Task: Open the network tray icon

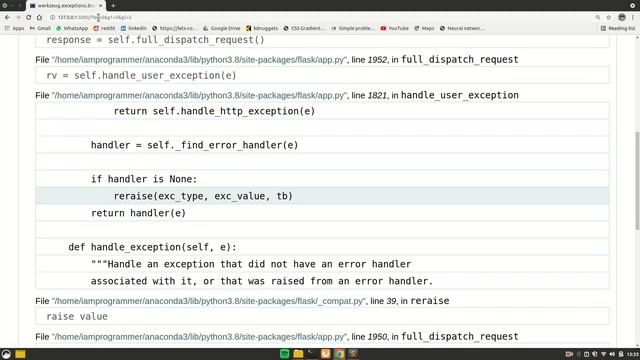Action: pos(603,354)
